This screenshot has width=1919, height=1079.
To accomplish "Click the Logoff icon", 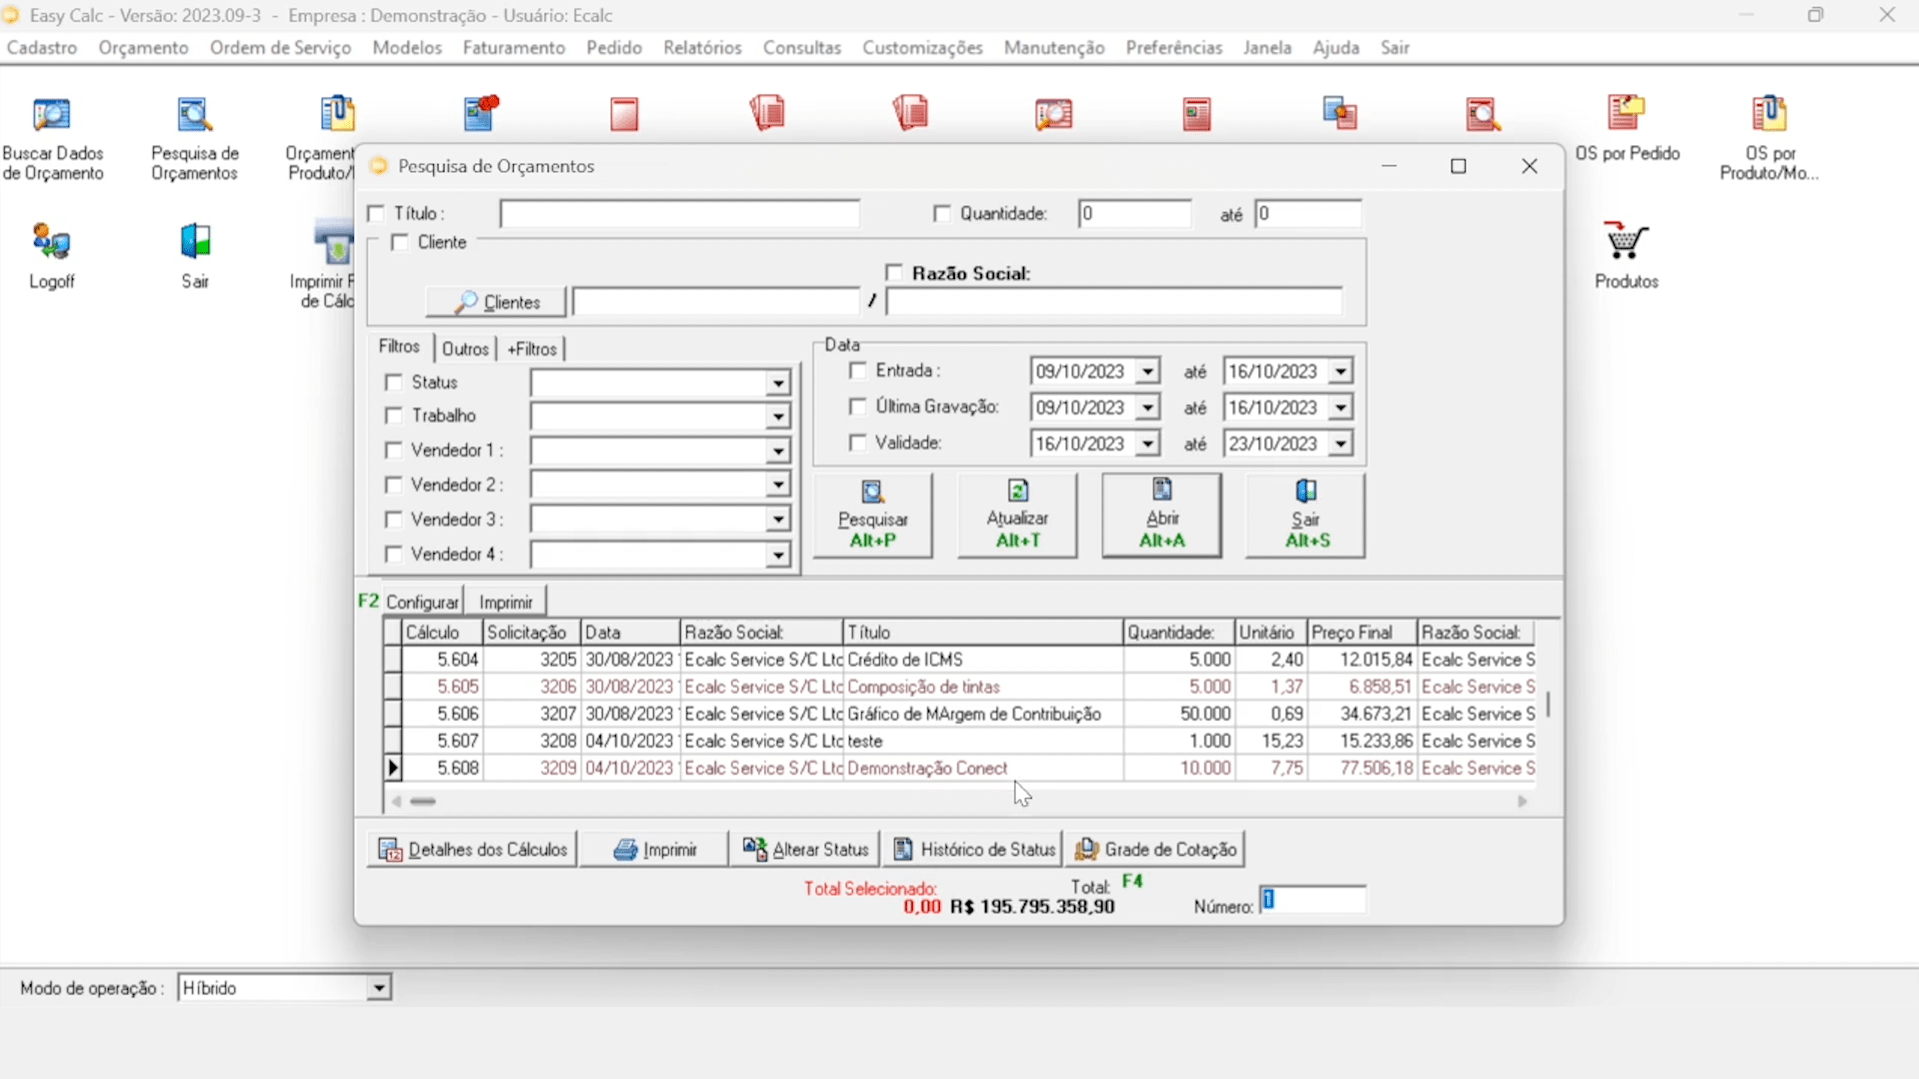I will click(x=52, y=244).
